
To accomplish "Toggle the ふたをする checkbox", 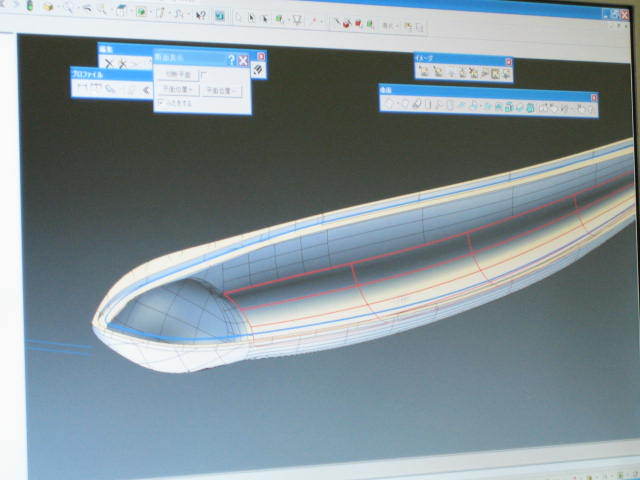I will click(x=161, y=102).
